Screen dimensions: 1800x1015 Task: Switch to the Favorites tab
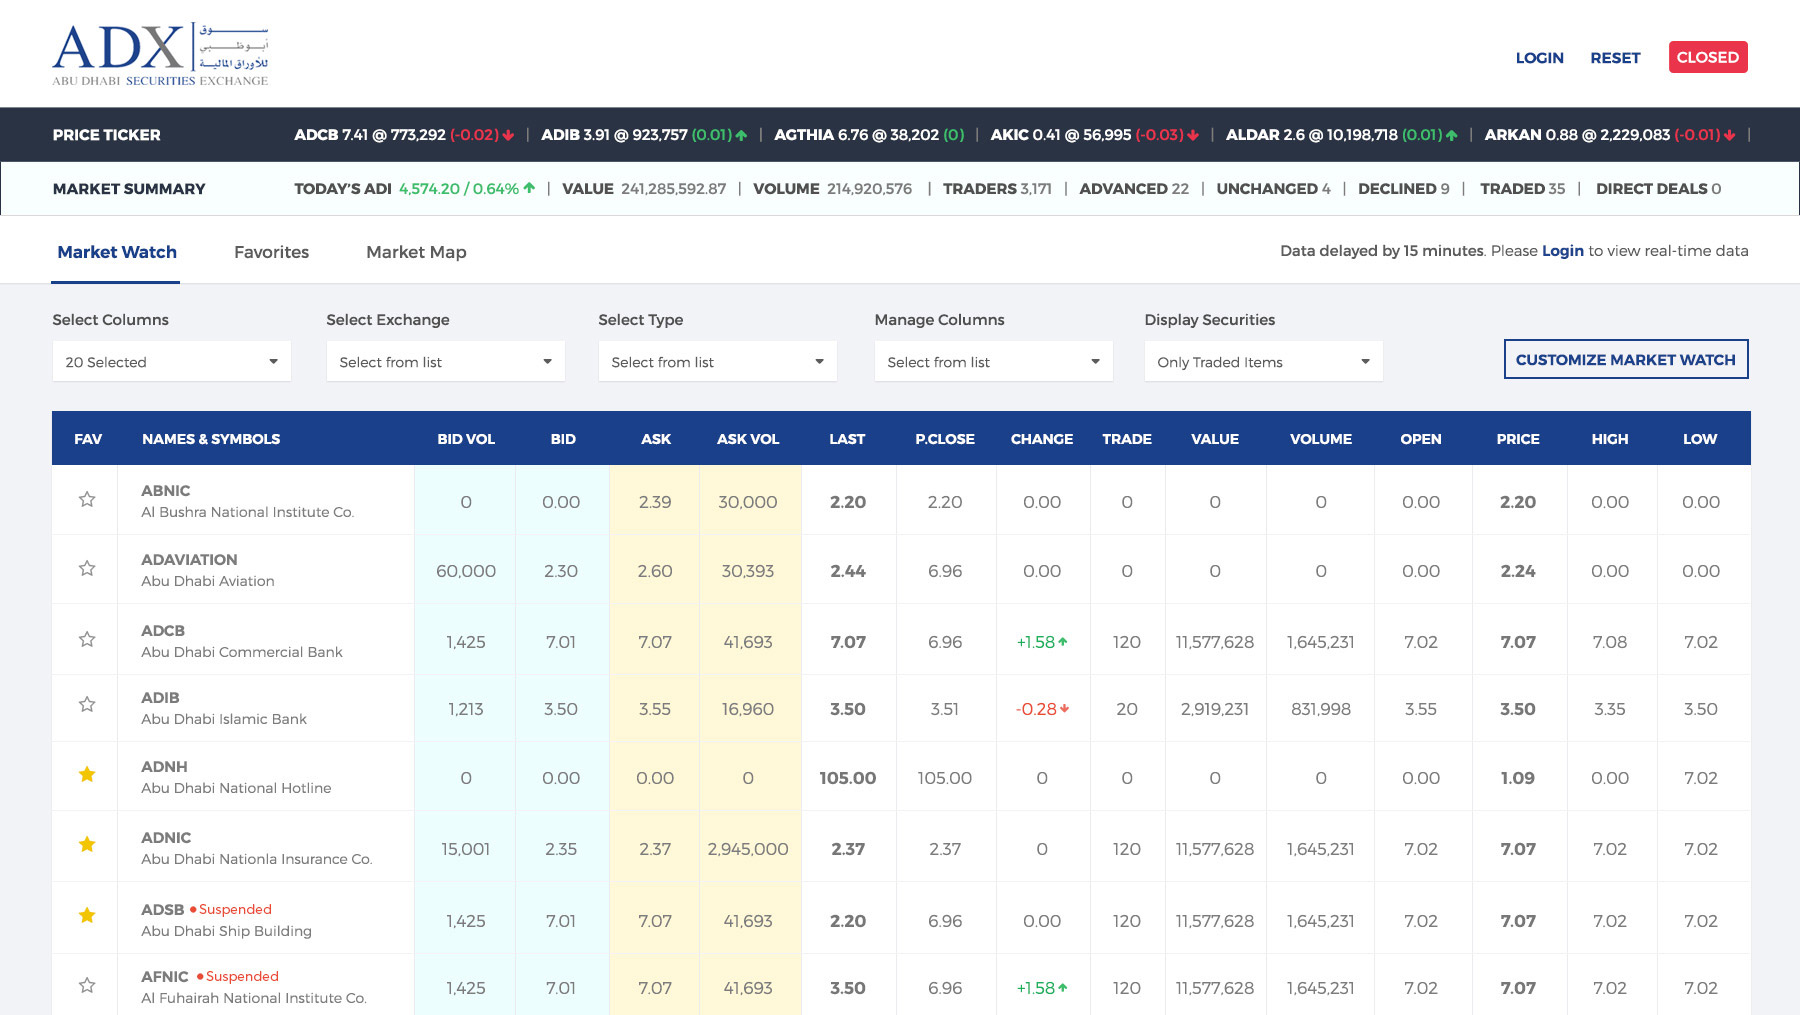[x=271, y=252]
